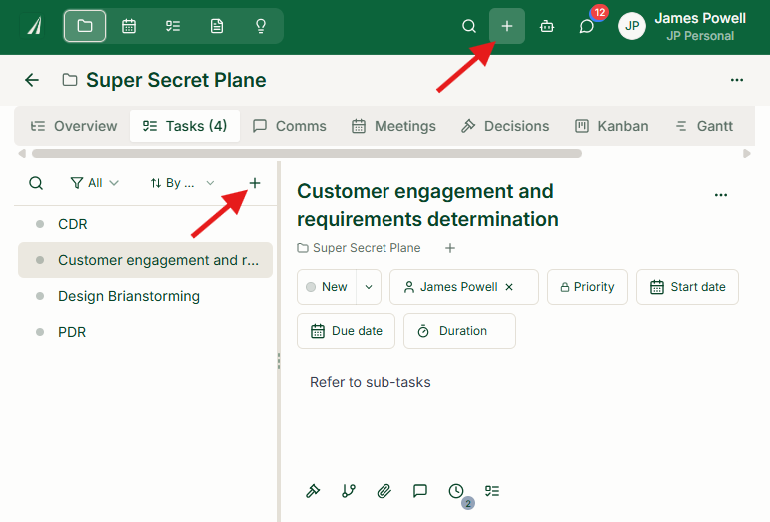Open chat notifications with 12 badge

click(x=587, y=26)
